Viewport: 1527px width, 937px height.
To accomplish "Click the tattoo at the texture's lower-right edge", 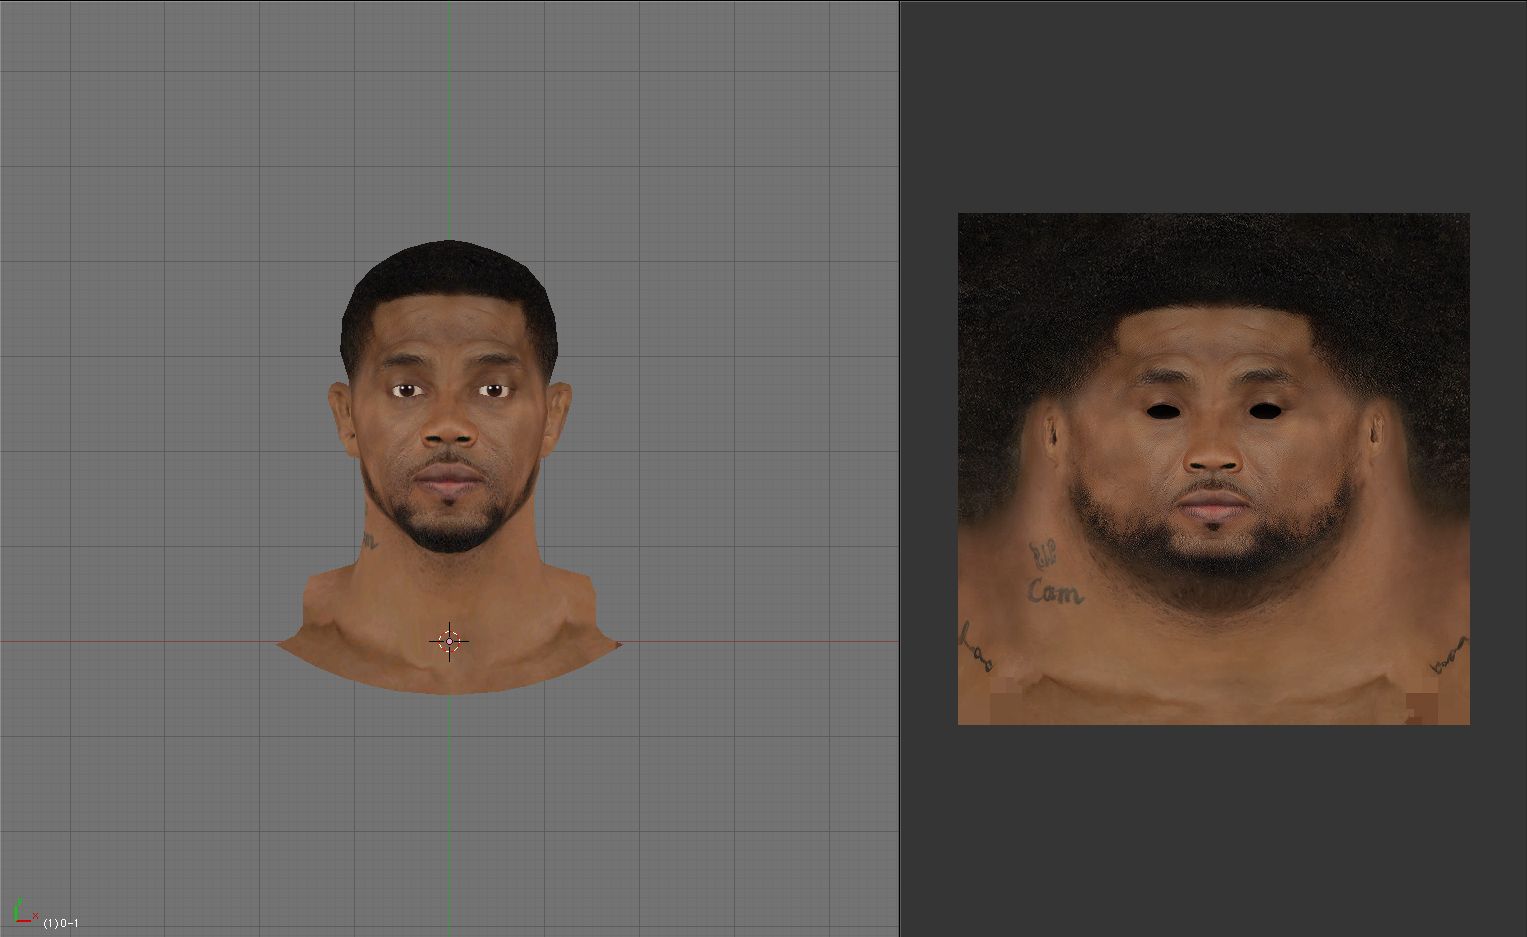I will point(1449,653).
